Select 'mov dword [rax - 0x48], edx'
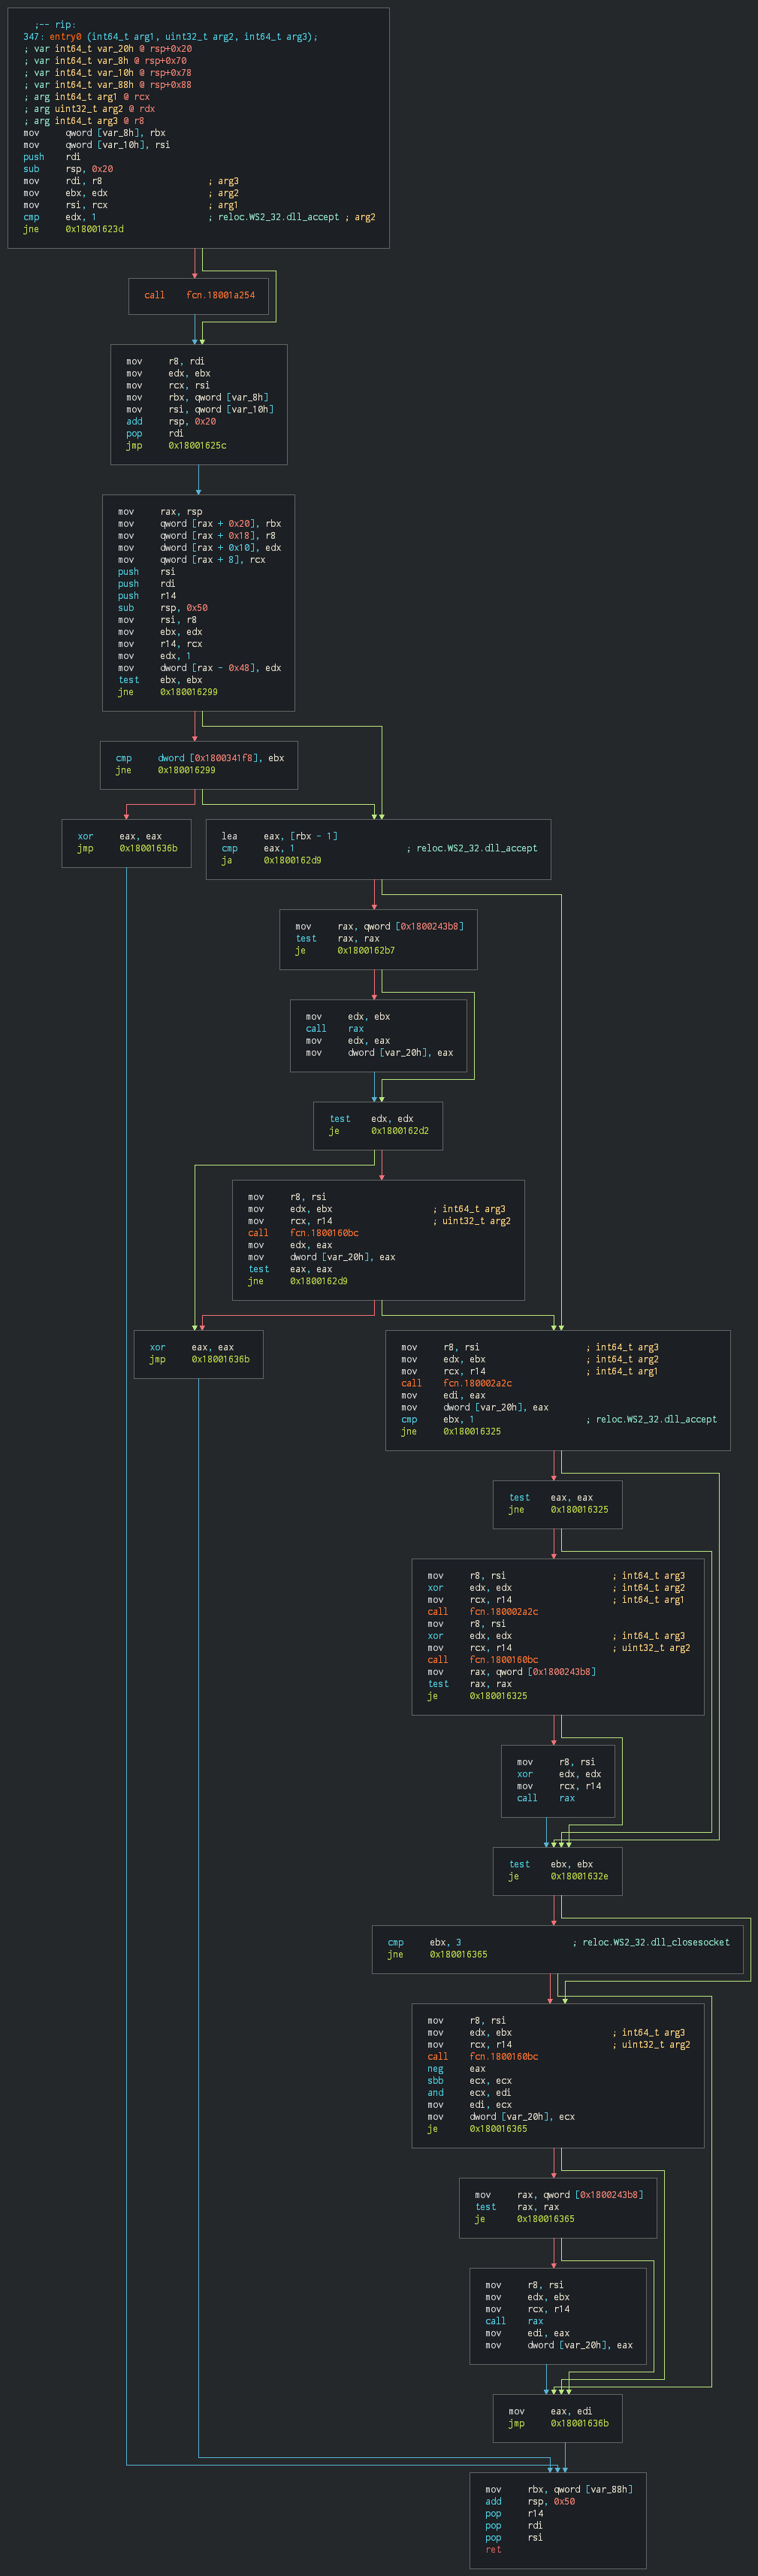Image resolution: width=758 pixels, height=2576 pixels. pyautogui.click(x=199, y=667)
